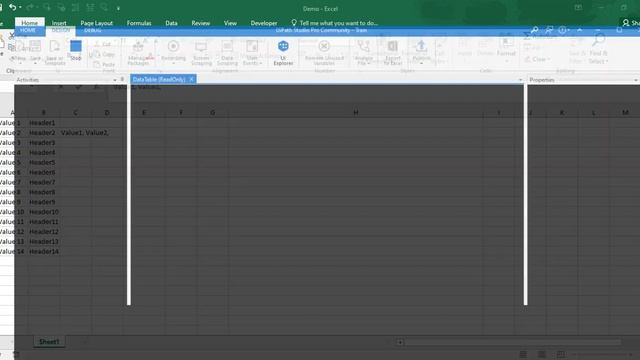Image resolution: width=640 pixels, height=360 pixels.
Task: Open the Developer tab
Action: pyautogui.click(x=264, y=23)
